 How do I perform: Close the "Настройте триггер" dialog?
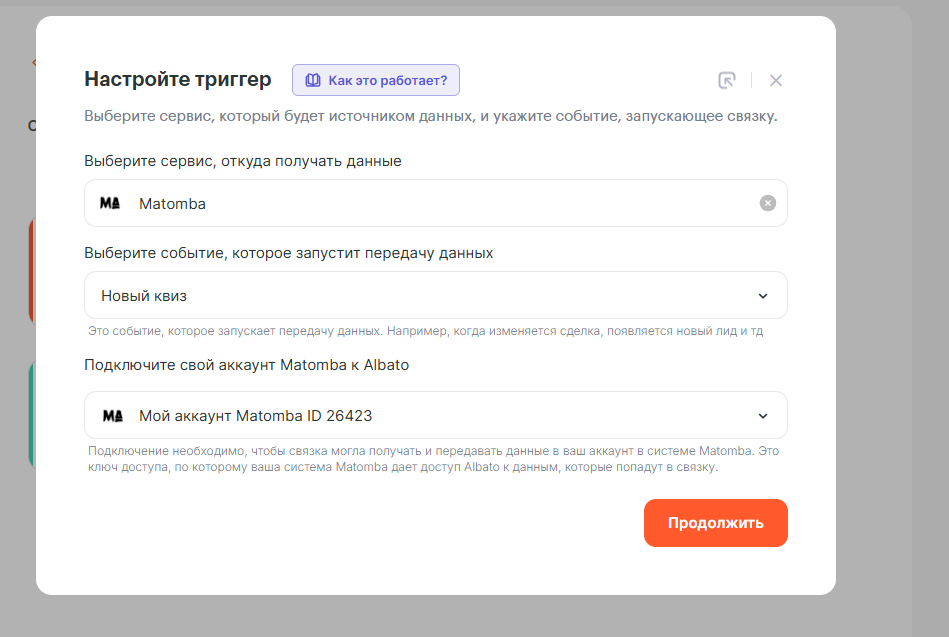pos(776,81)
